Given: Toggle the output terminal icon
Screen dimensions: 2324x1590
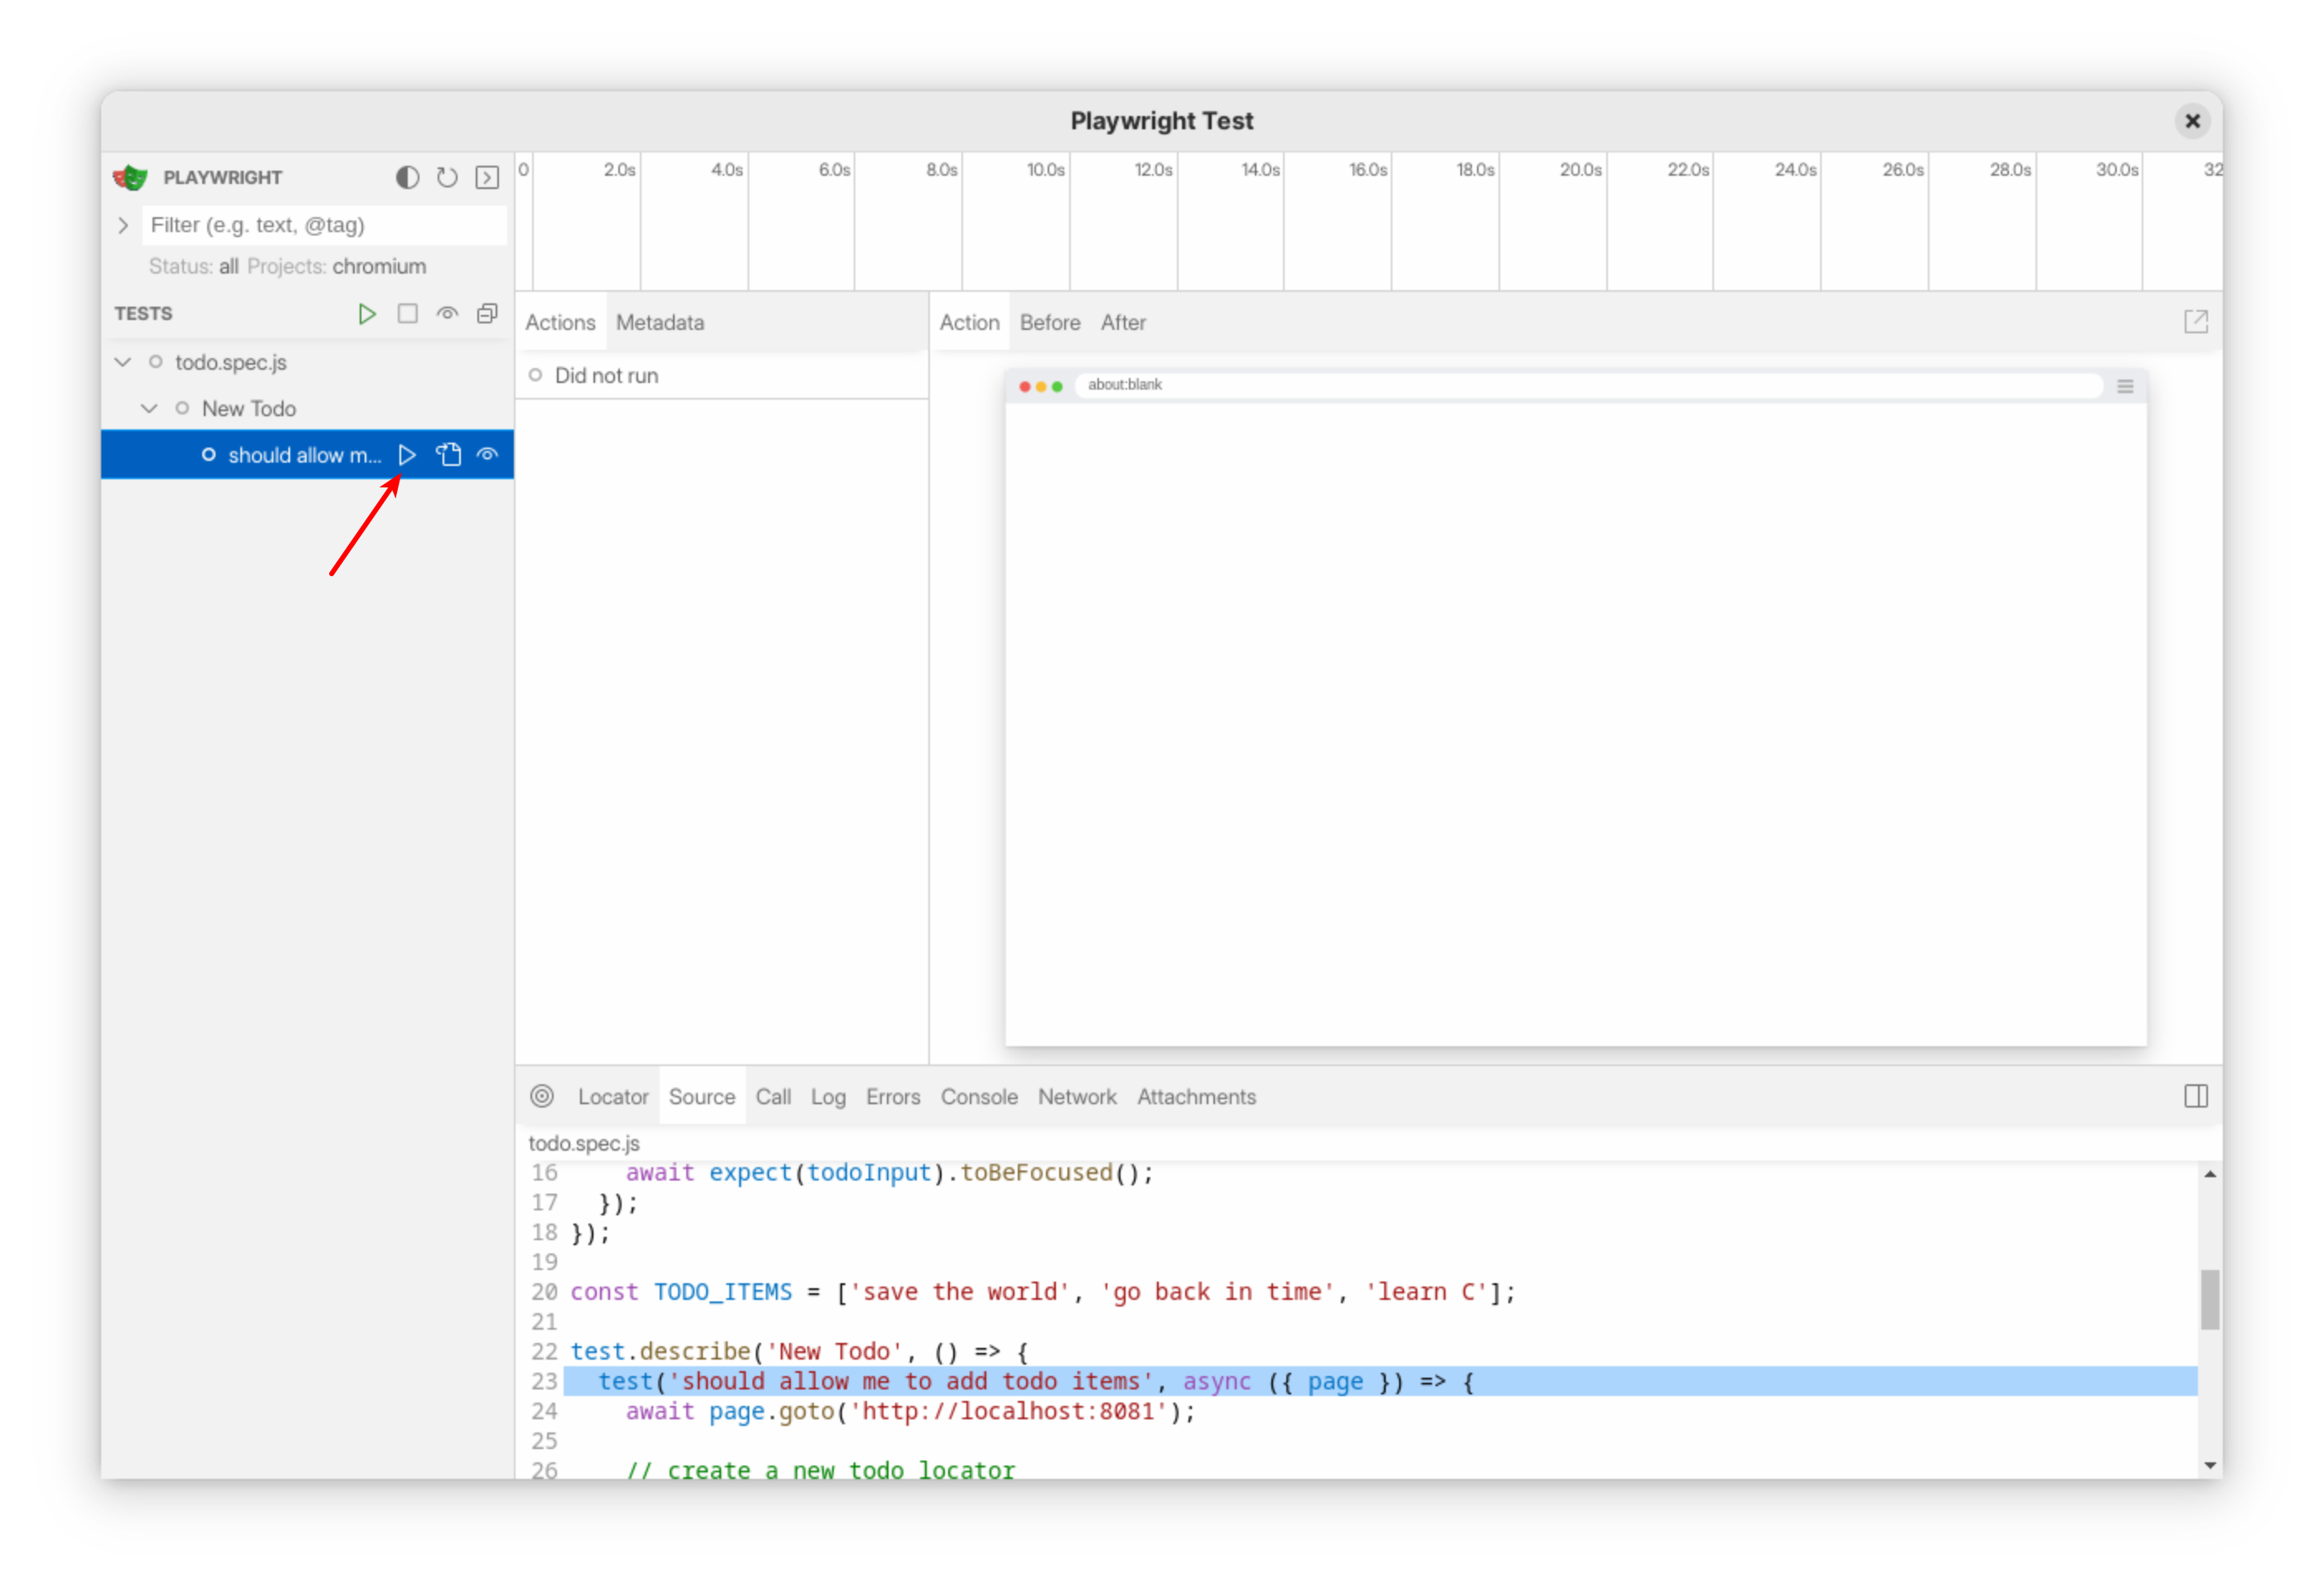Looking at the screenshot, I should coord(487,178).
